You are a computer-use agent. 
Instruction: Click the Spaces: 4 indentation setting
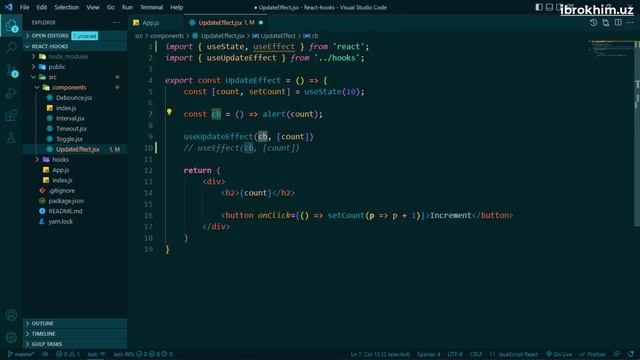pyautogui.click(x=429, y=354)
